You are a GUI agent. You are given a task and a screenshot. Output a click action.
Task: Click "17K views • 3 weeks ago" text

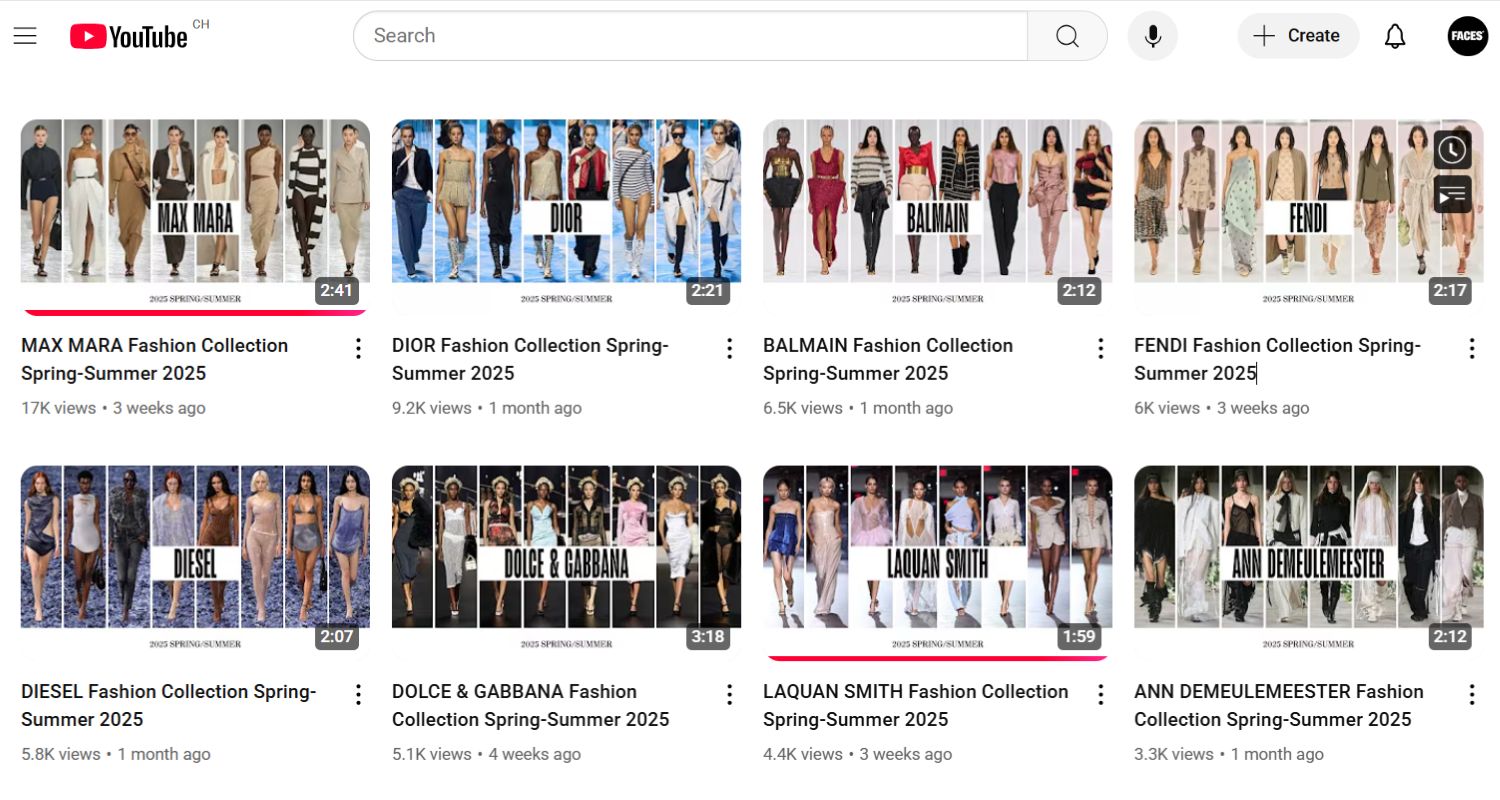pyautogui.click(x=113, y=408)
